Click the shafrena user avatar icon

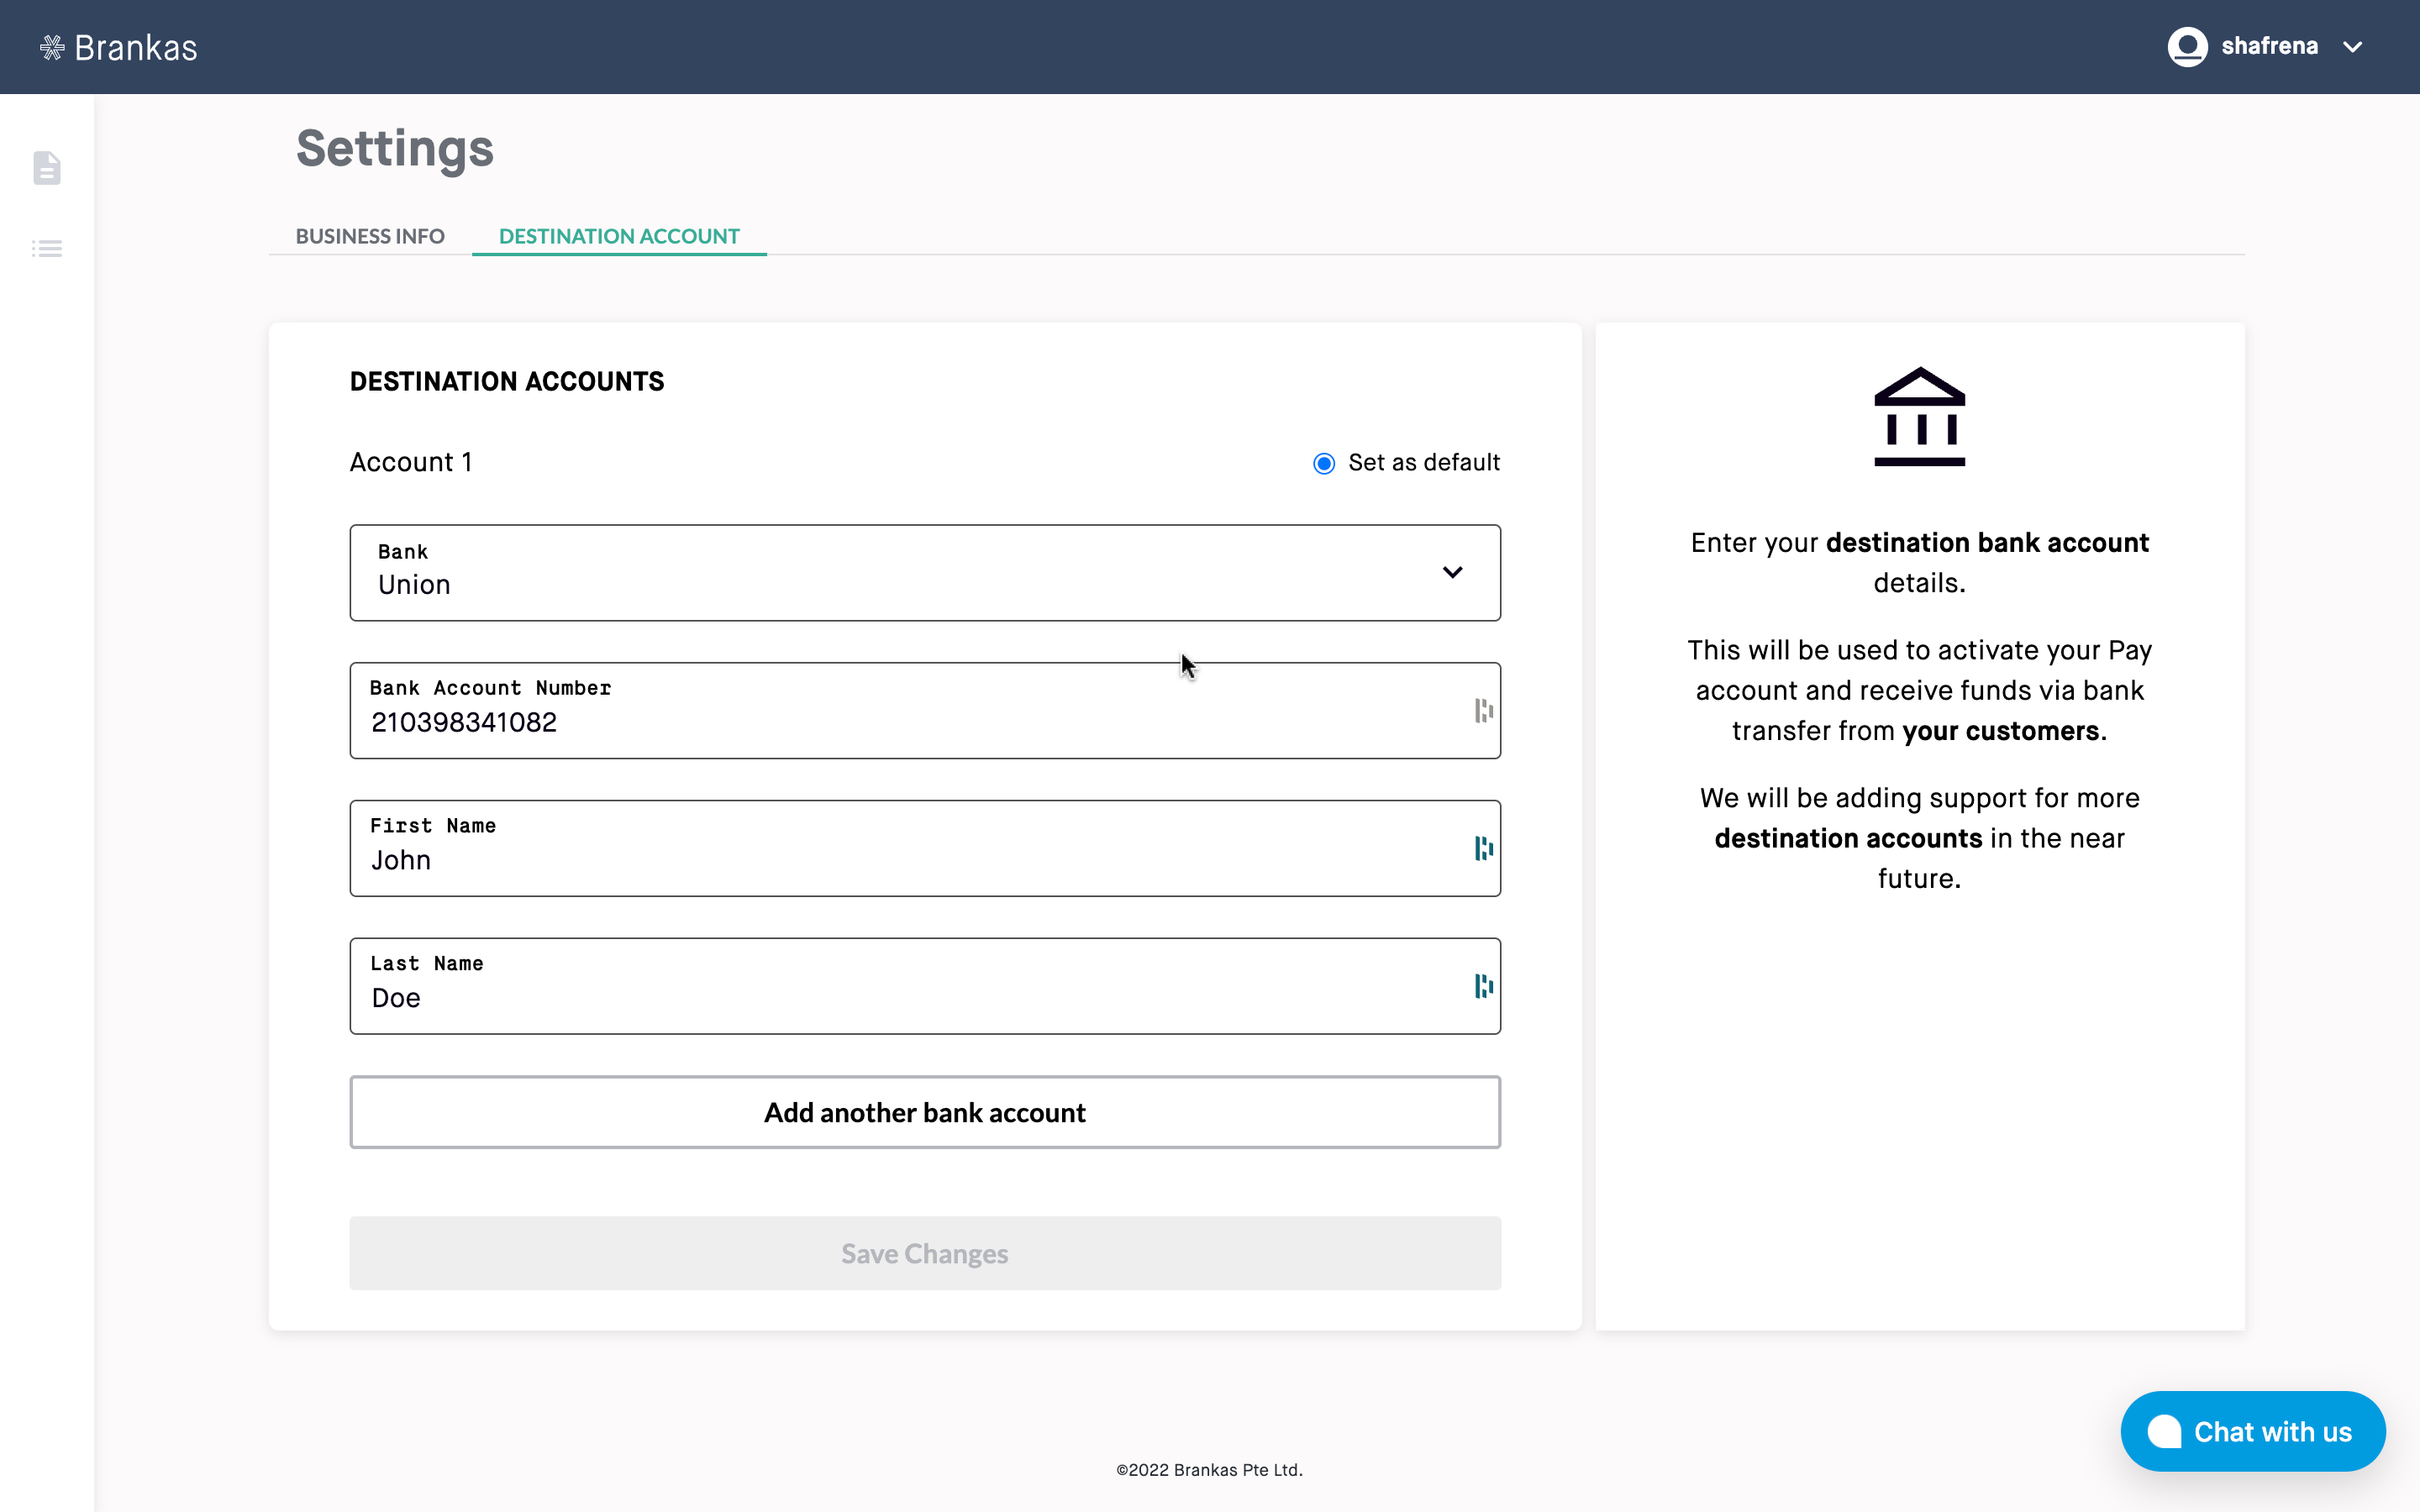(x=2187, y=47)
